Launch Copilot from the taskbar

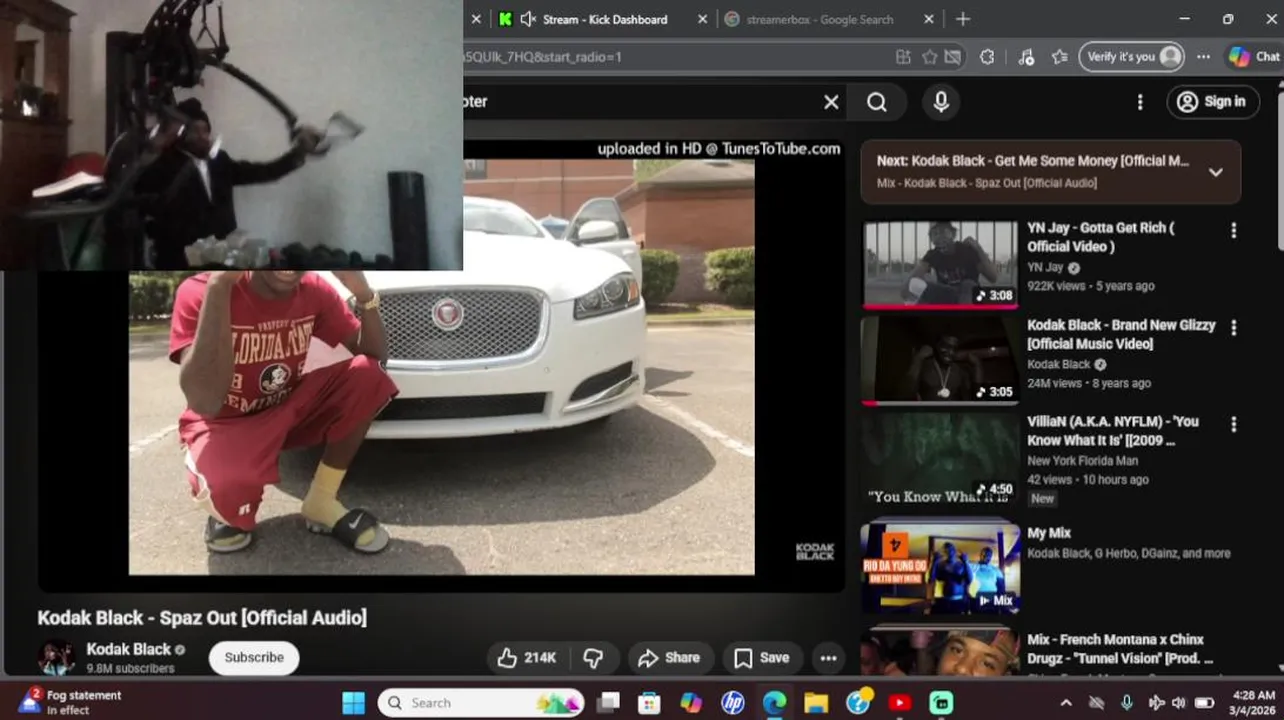(692, 703)
